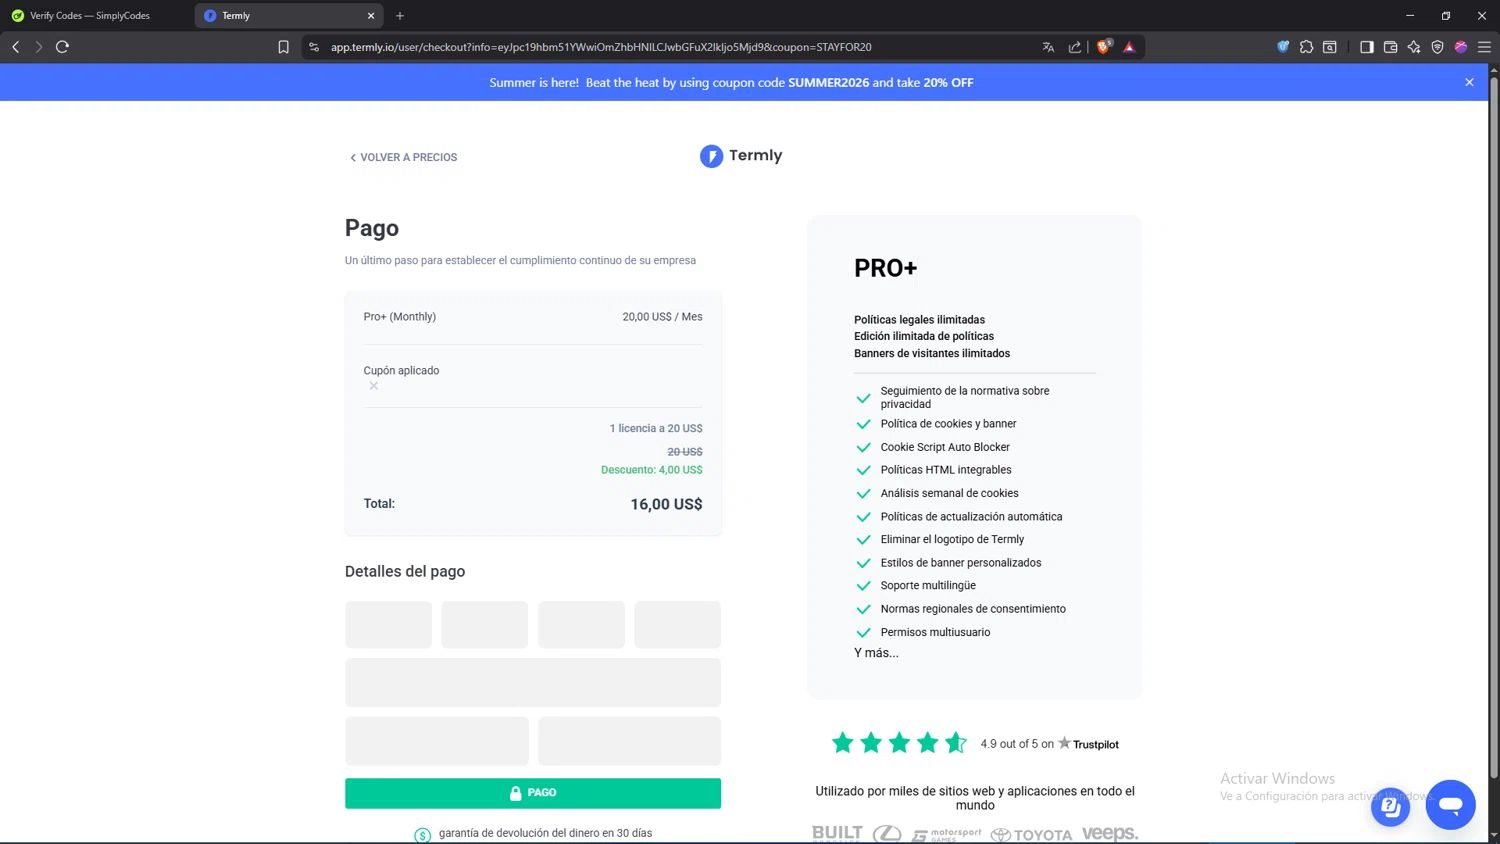Click the Toyota brand logo

pyautogui.click(x=1031, y=835)
